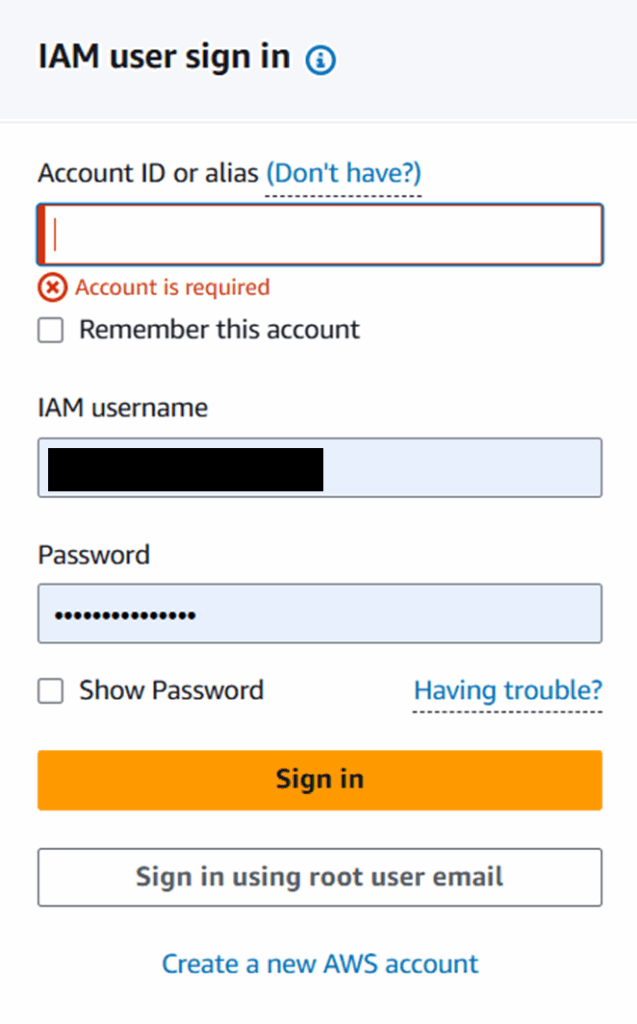
Task: Click the Password field label
Action: 94,555
